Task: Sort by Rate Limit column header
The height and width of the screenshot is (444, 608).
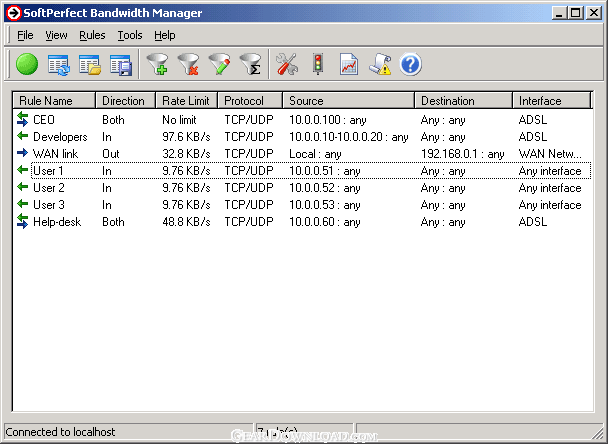Action: click(187, 100)
